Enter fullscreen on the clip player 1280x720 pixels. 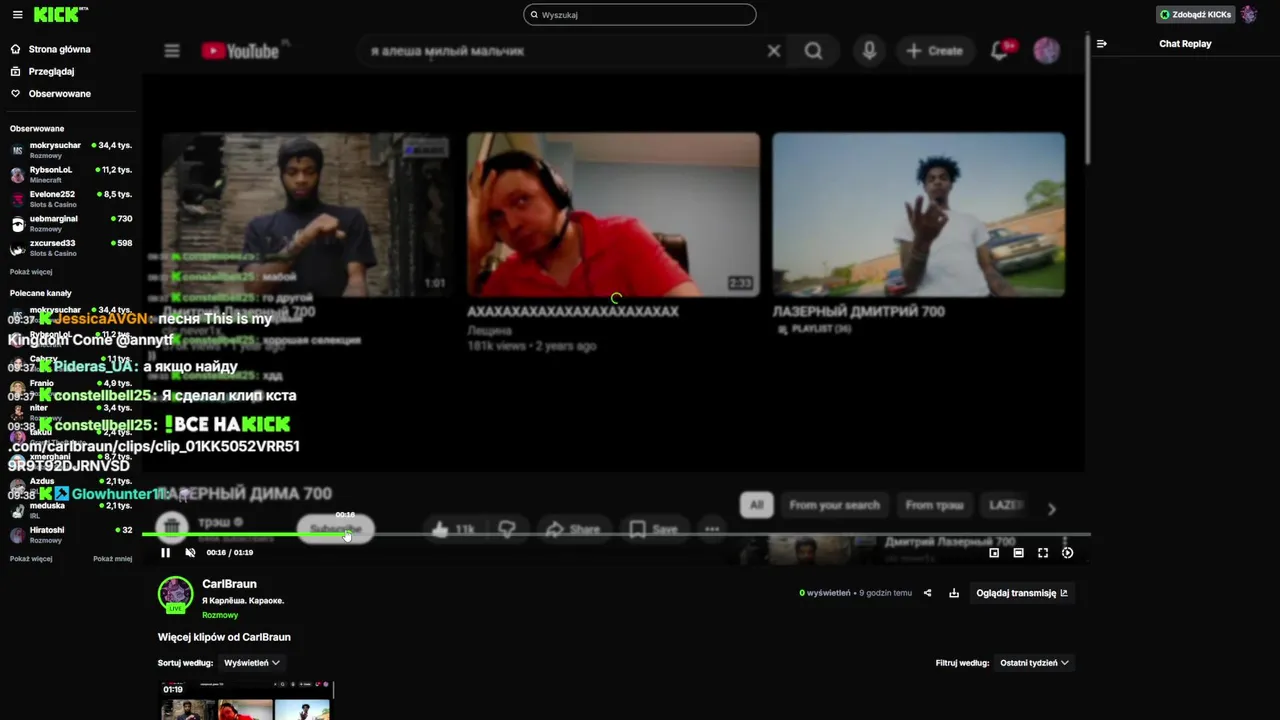[1043, 553]
